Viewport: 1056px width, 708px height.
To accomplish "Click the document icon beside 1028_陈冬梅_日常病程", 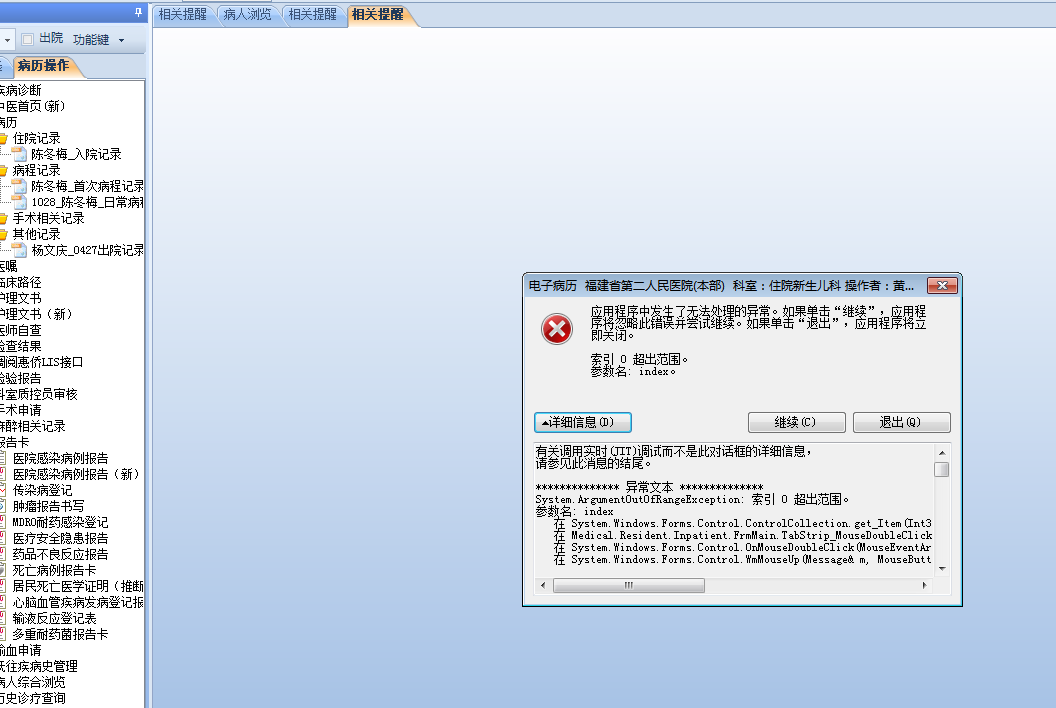I will 20,202.
